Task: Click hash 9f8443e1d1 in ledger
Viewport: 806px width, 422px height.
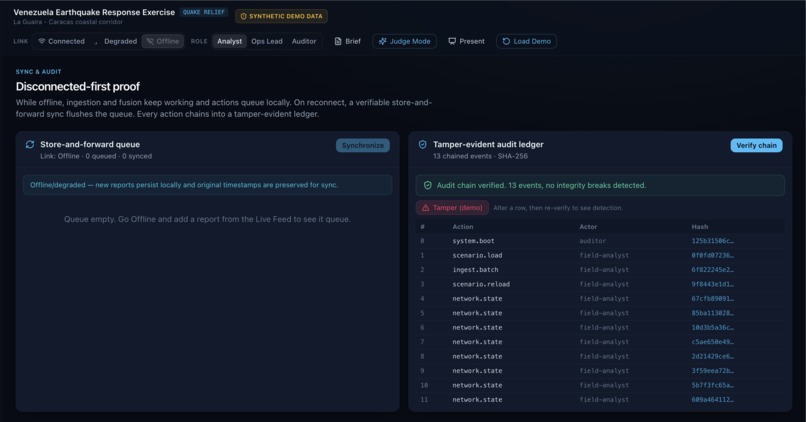Action: click(x=712, y=284)
